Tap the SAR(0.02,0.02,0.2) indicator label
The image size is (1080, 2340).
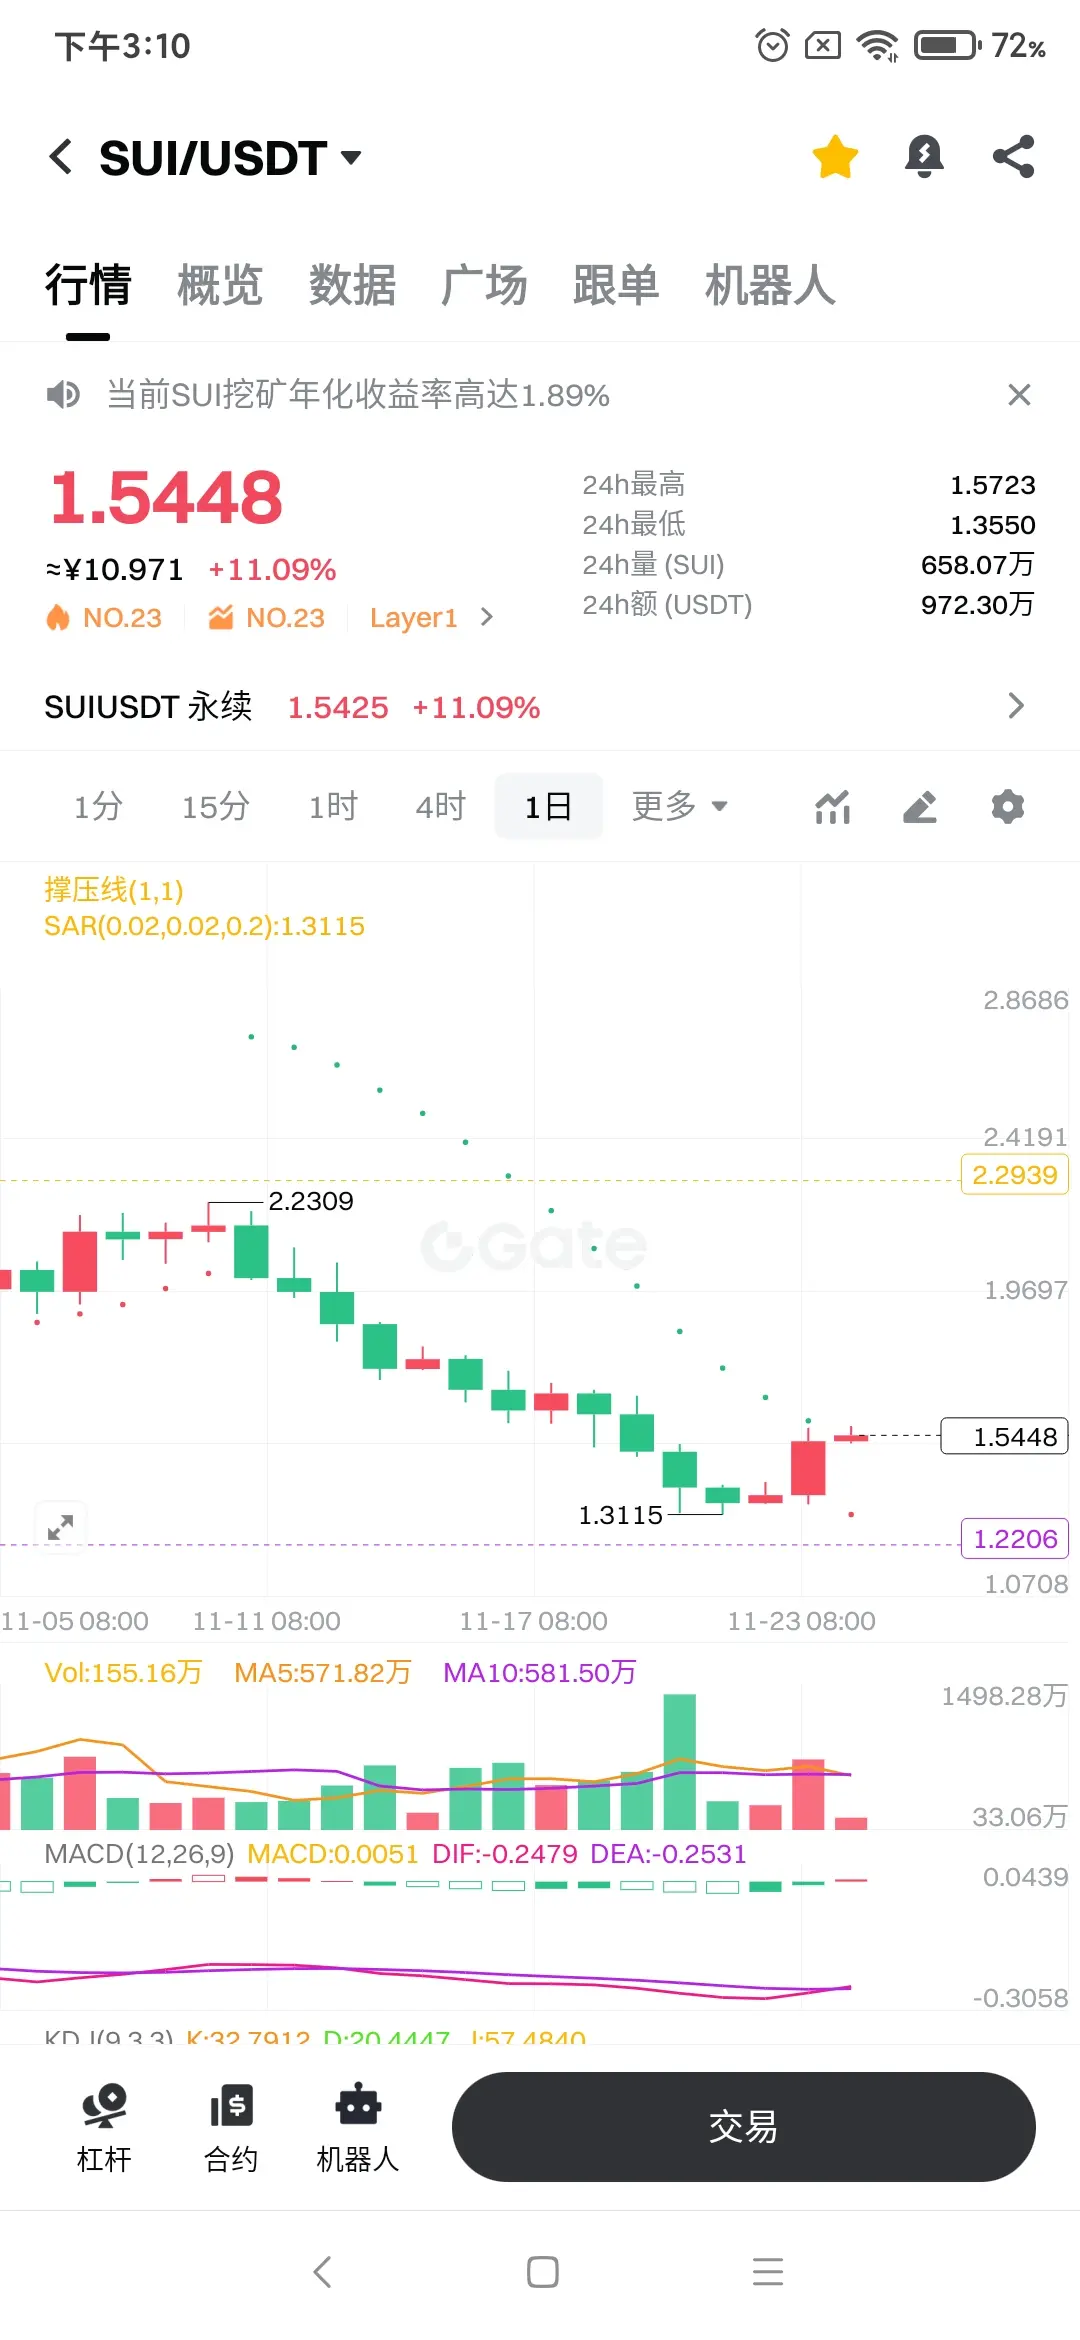(x=204, y=926)
